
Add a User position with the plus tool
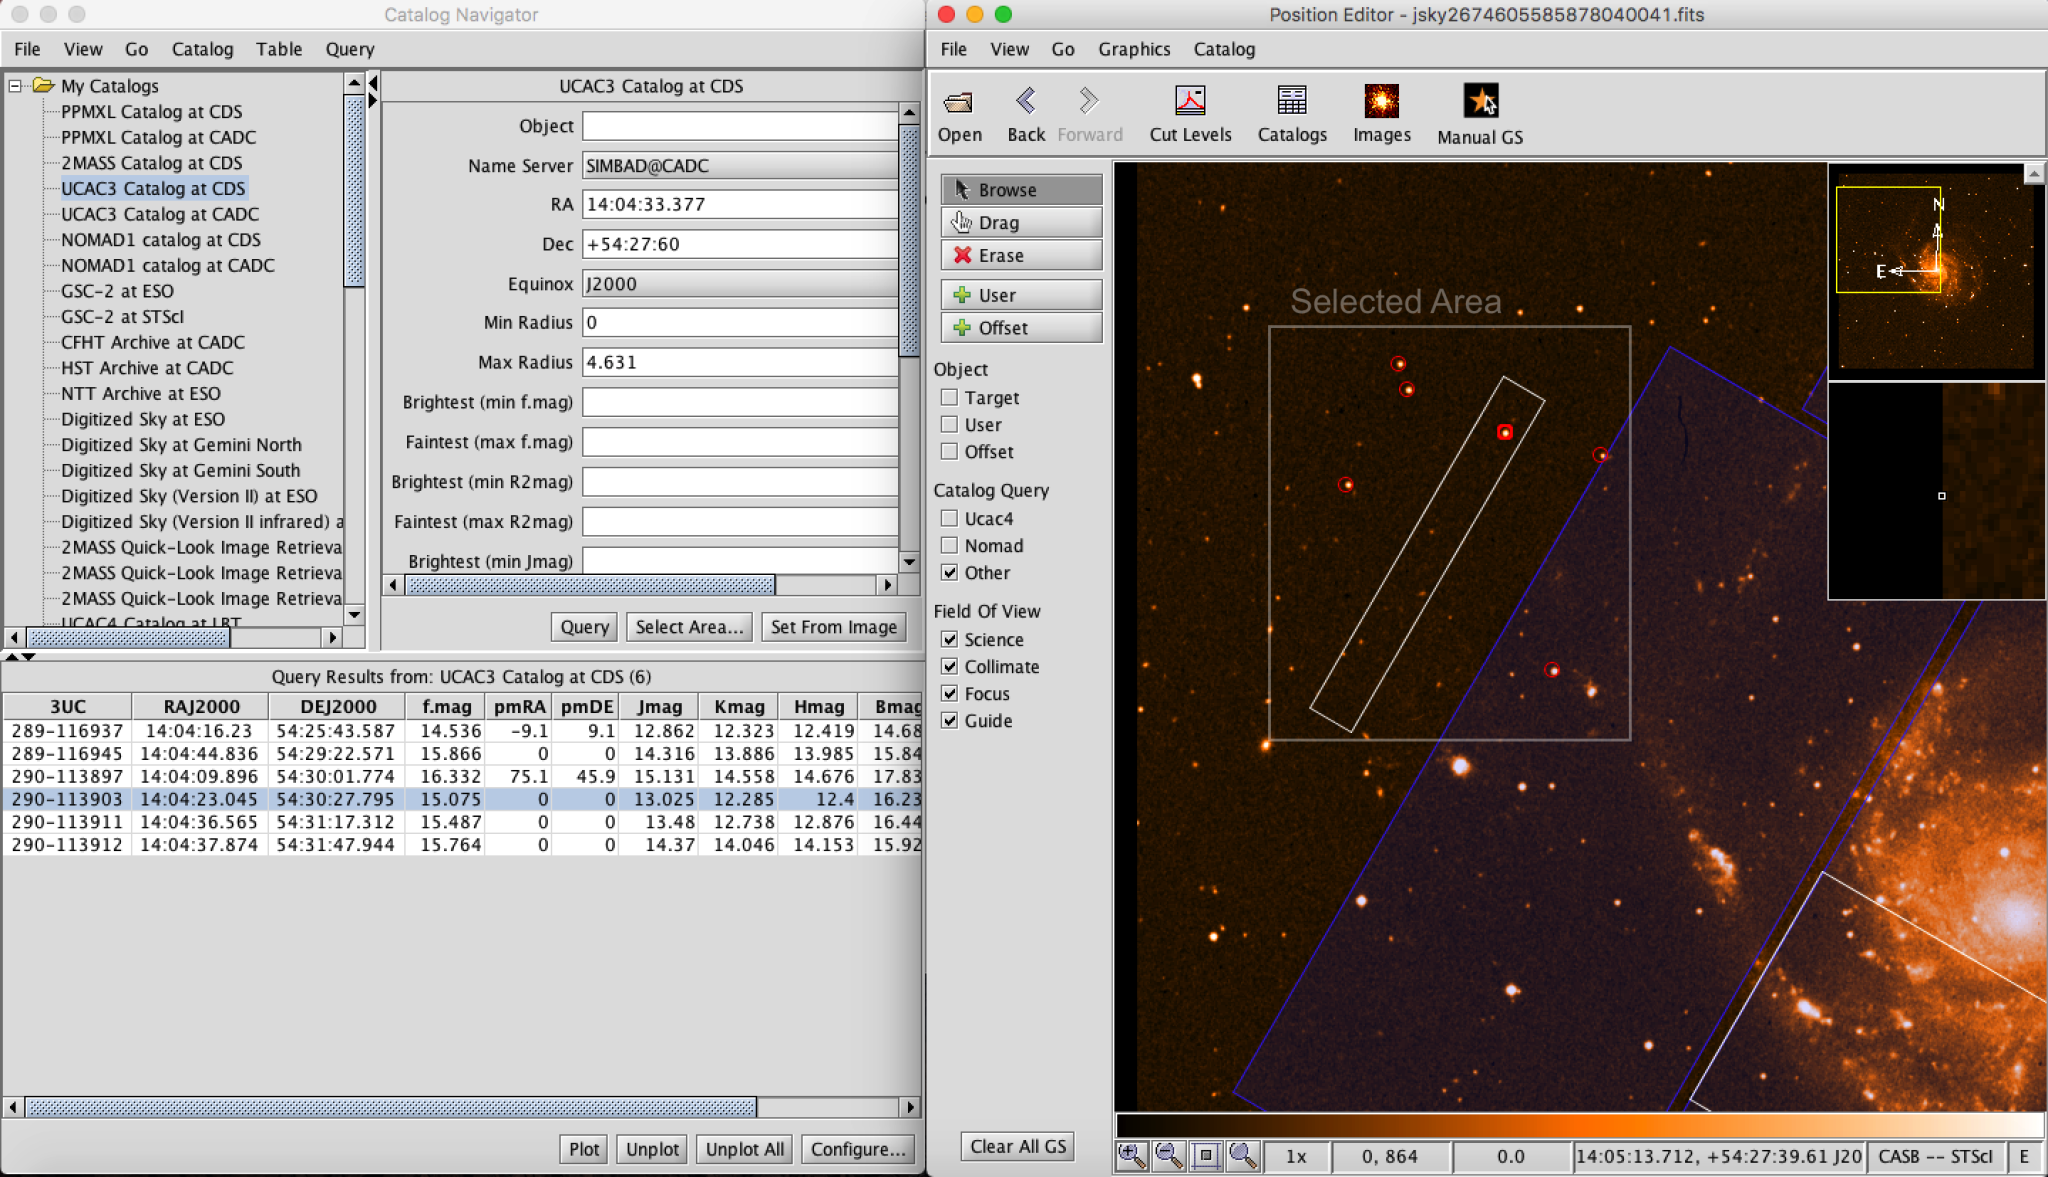1021,295
